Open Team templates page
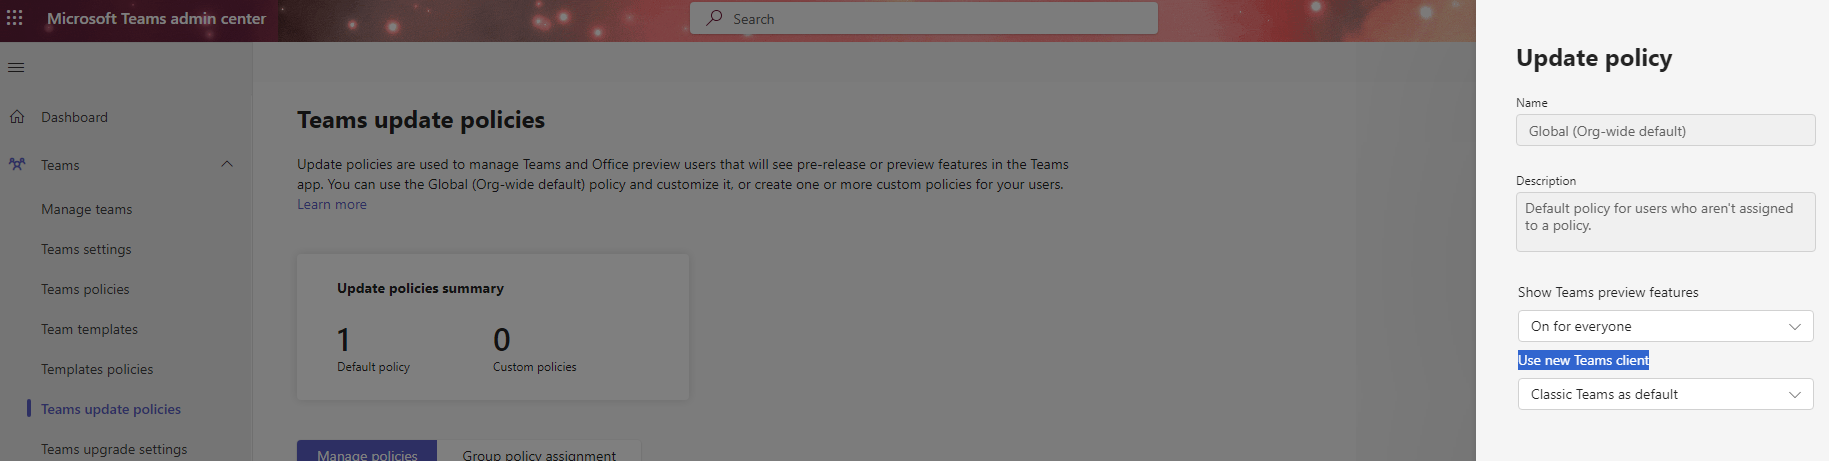 [x=89, y=329]
